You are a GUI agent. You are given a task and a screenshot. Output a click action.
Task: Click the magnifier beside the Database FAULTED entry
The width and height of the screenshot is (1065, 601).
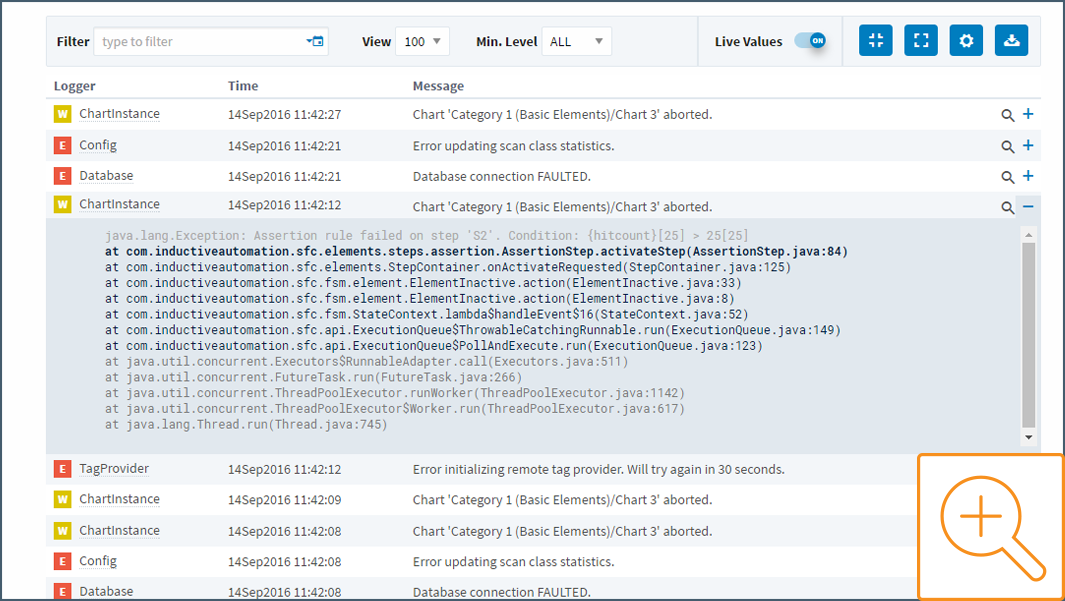click(1008, 176)
